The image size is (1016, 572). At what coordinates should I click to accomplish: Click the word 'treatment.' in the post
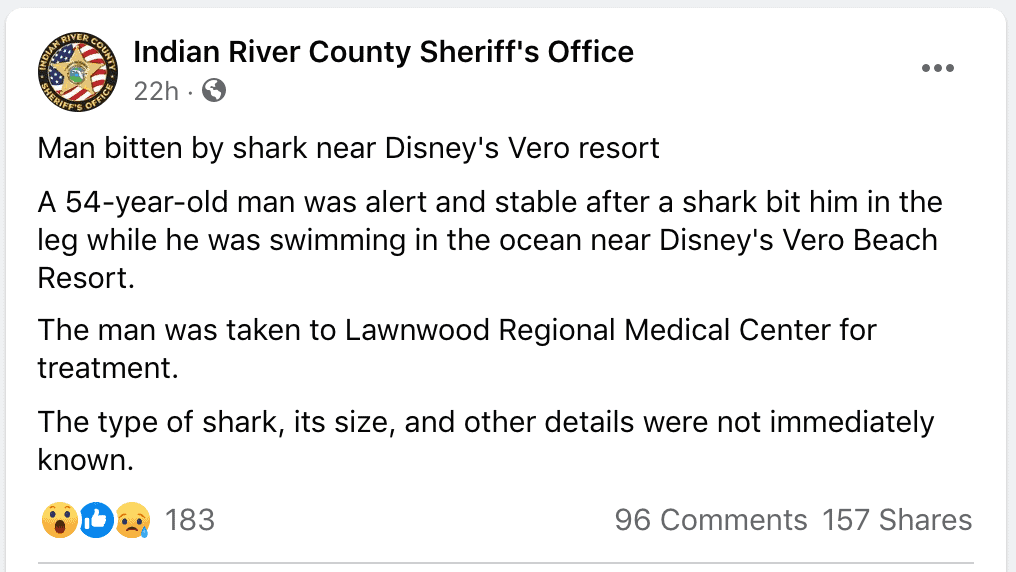pos(108,368)
